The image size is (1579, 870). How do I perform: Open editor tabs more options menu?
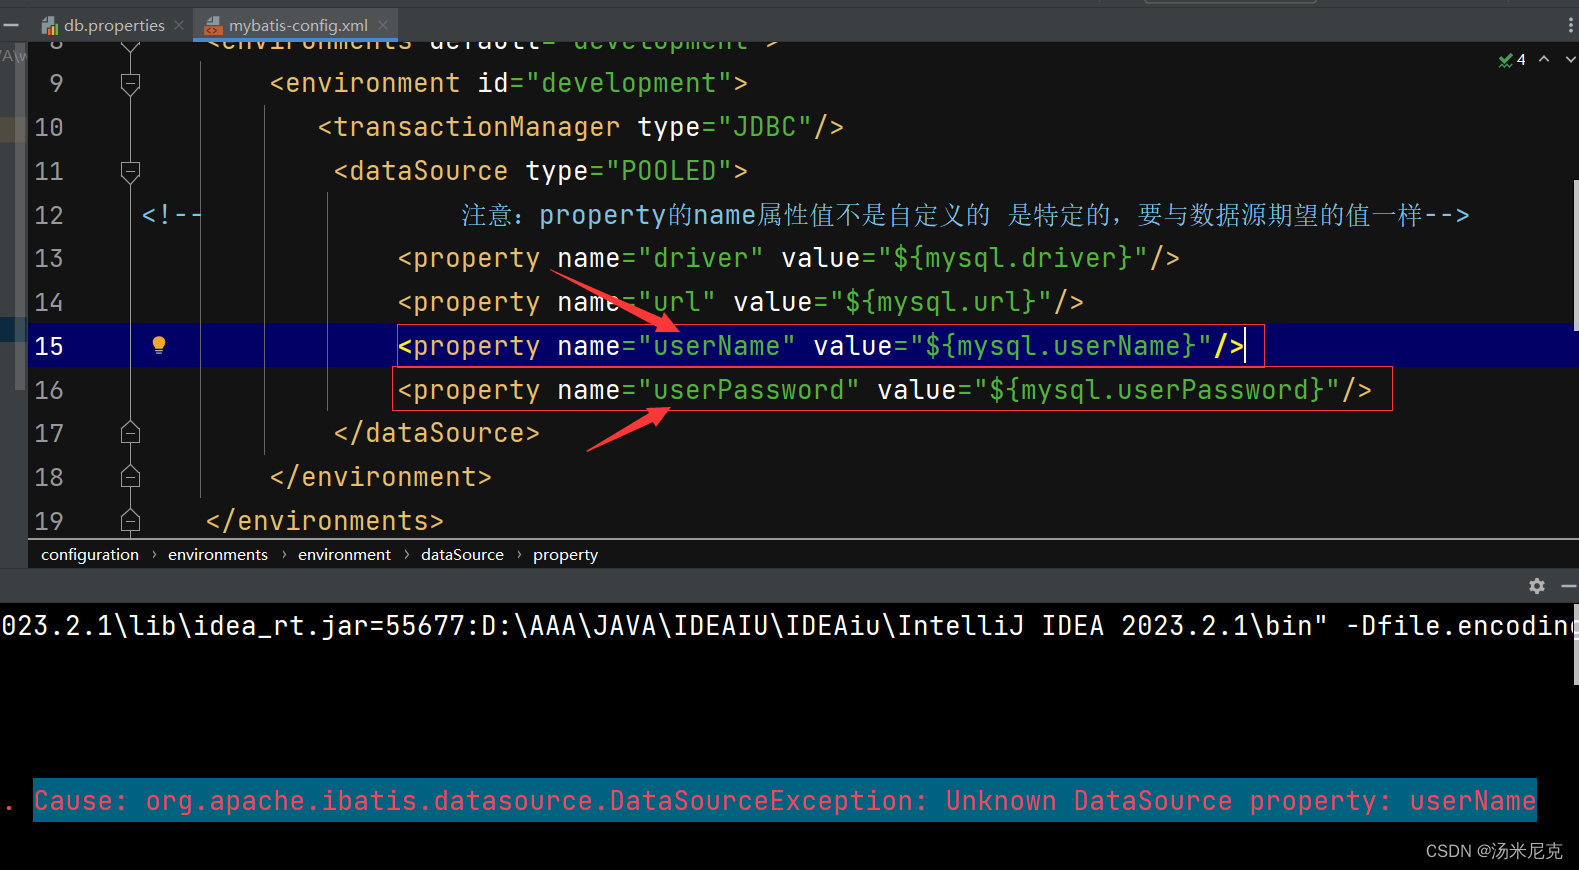coord(1571,25)
